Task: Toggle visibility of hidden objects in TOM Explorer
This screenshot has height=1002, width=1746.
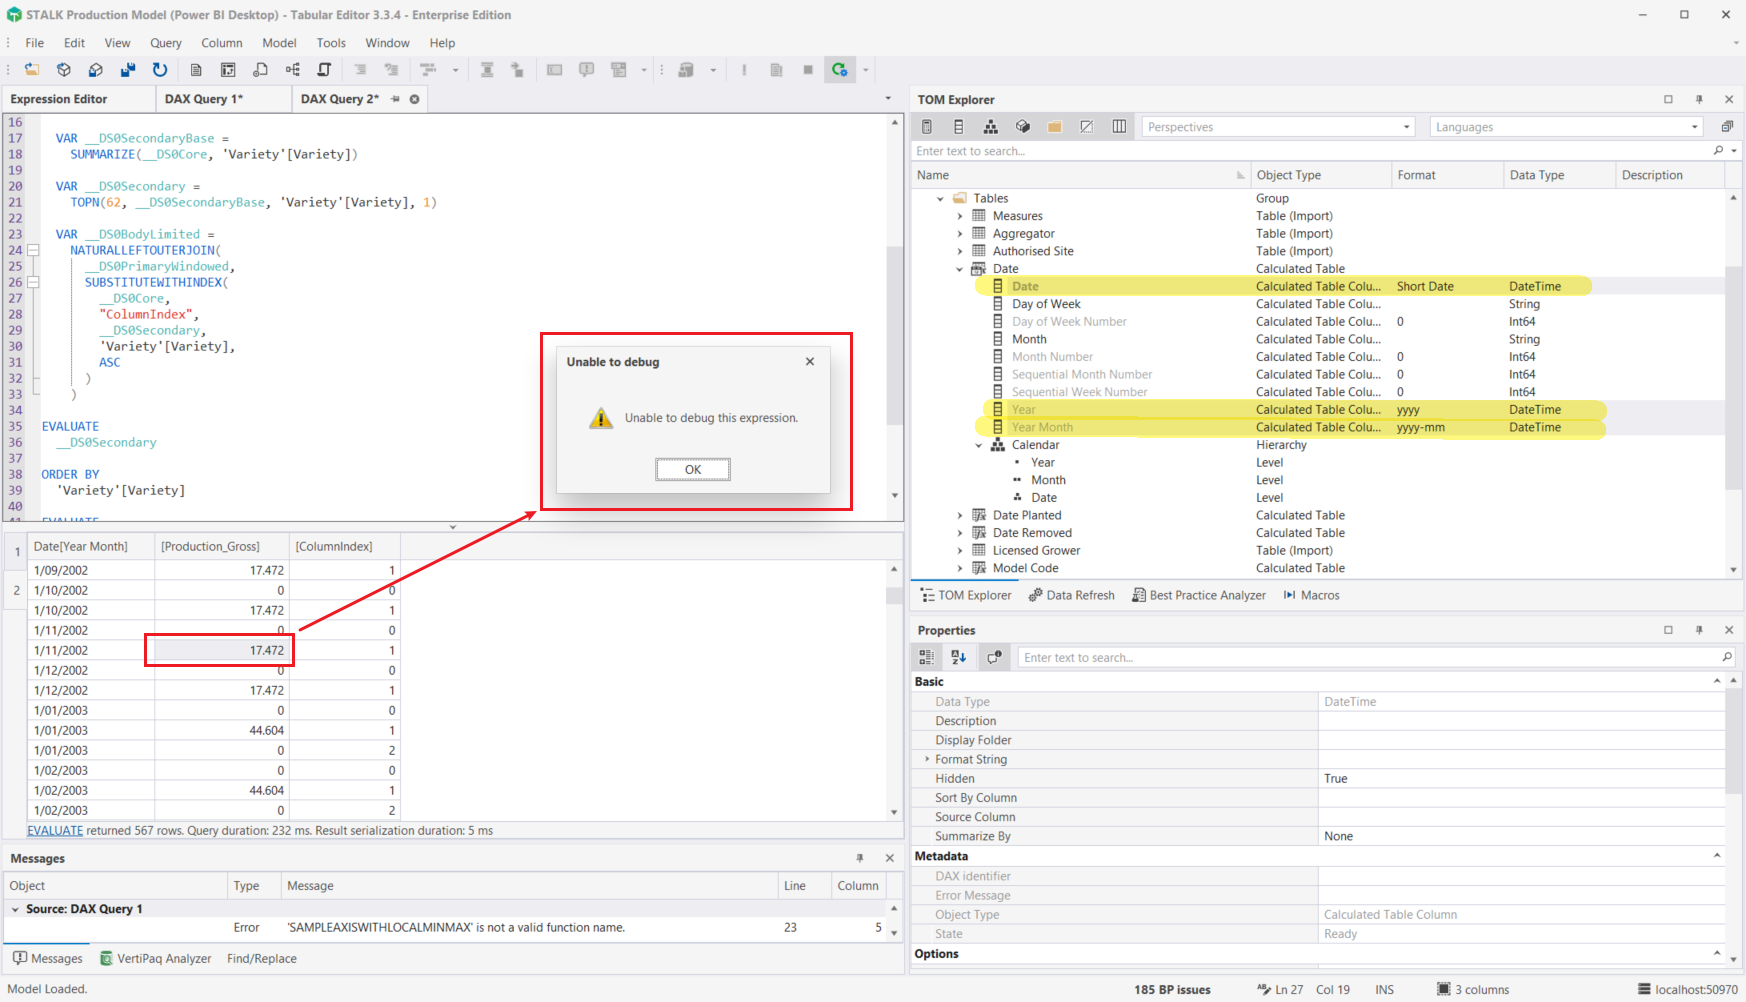Action: tap(1087, 126)
